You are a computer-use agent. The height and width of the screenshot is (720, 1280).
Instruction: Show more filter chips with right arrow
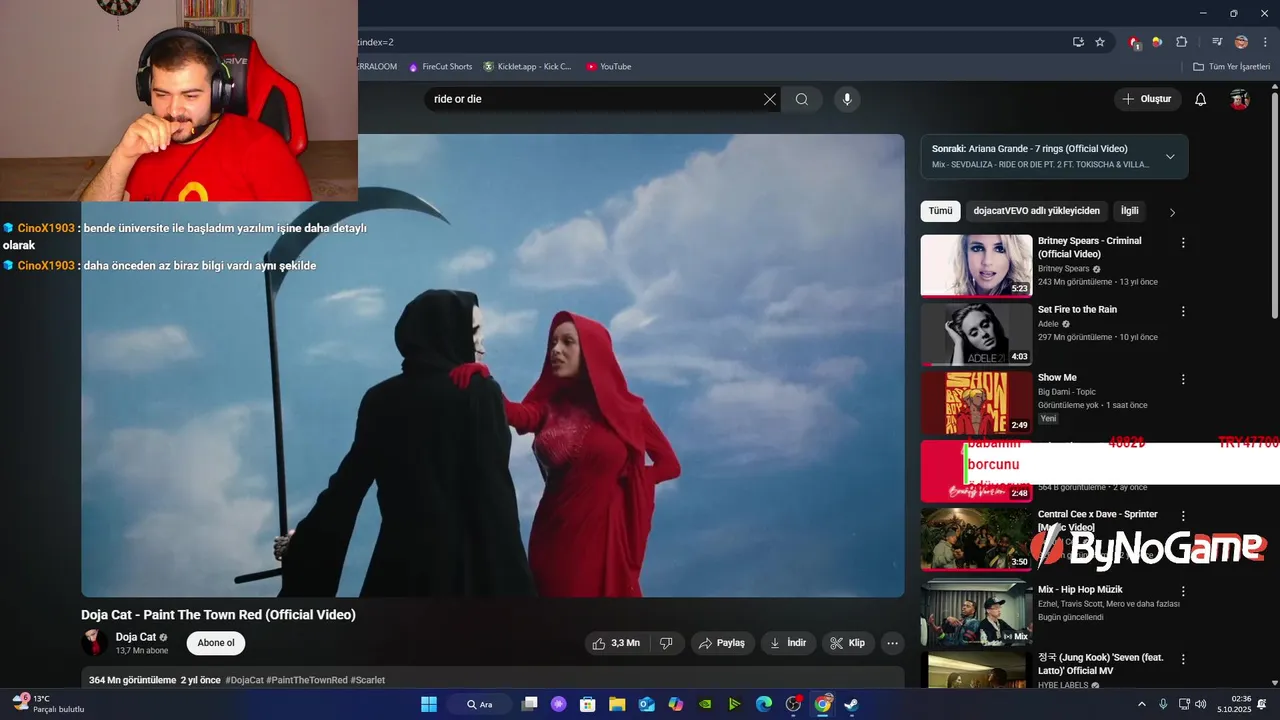pyautogui.click(x=1172, y=212)
